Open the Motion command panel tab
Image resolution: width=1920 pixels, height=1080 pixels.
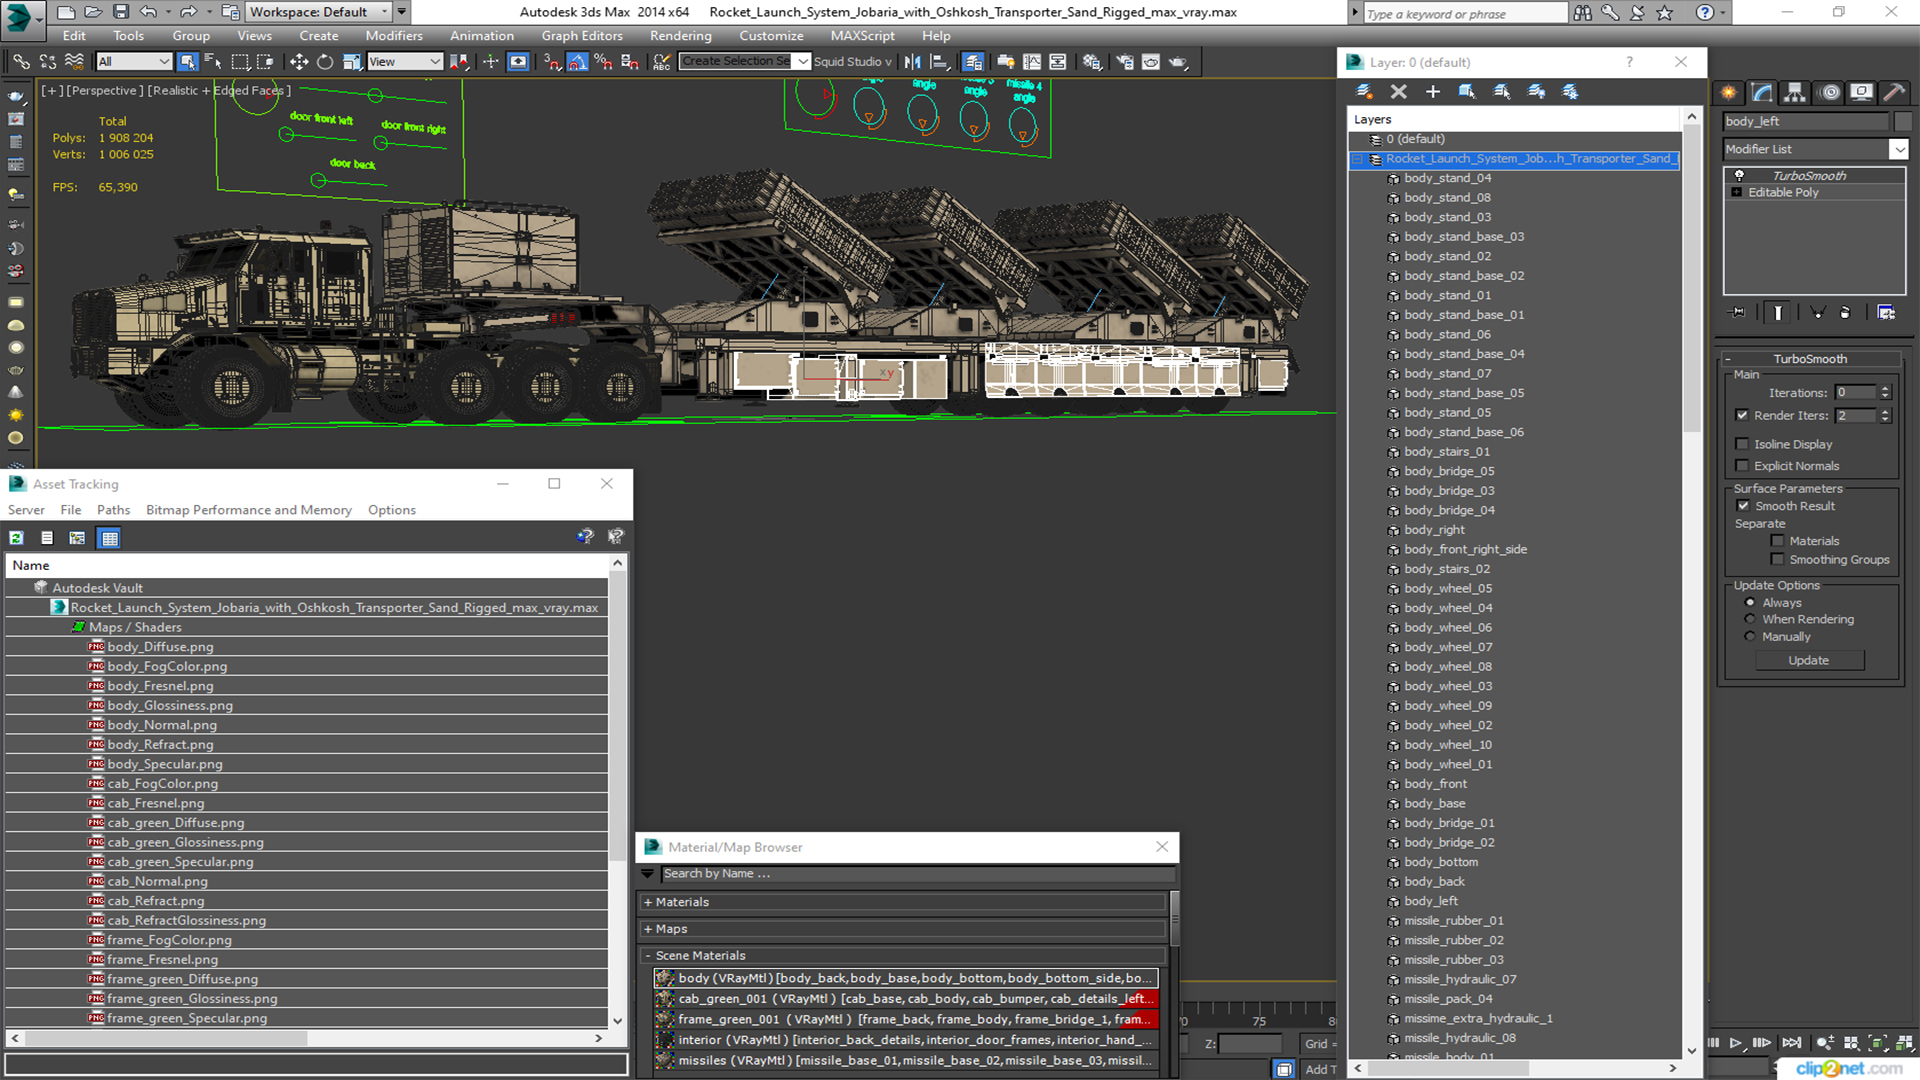pyautogui.click(x=1829, y=92)
